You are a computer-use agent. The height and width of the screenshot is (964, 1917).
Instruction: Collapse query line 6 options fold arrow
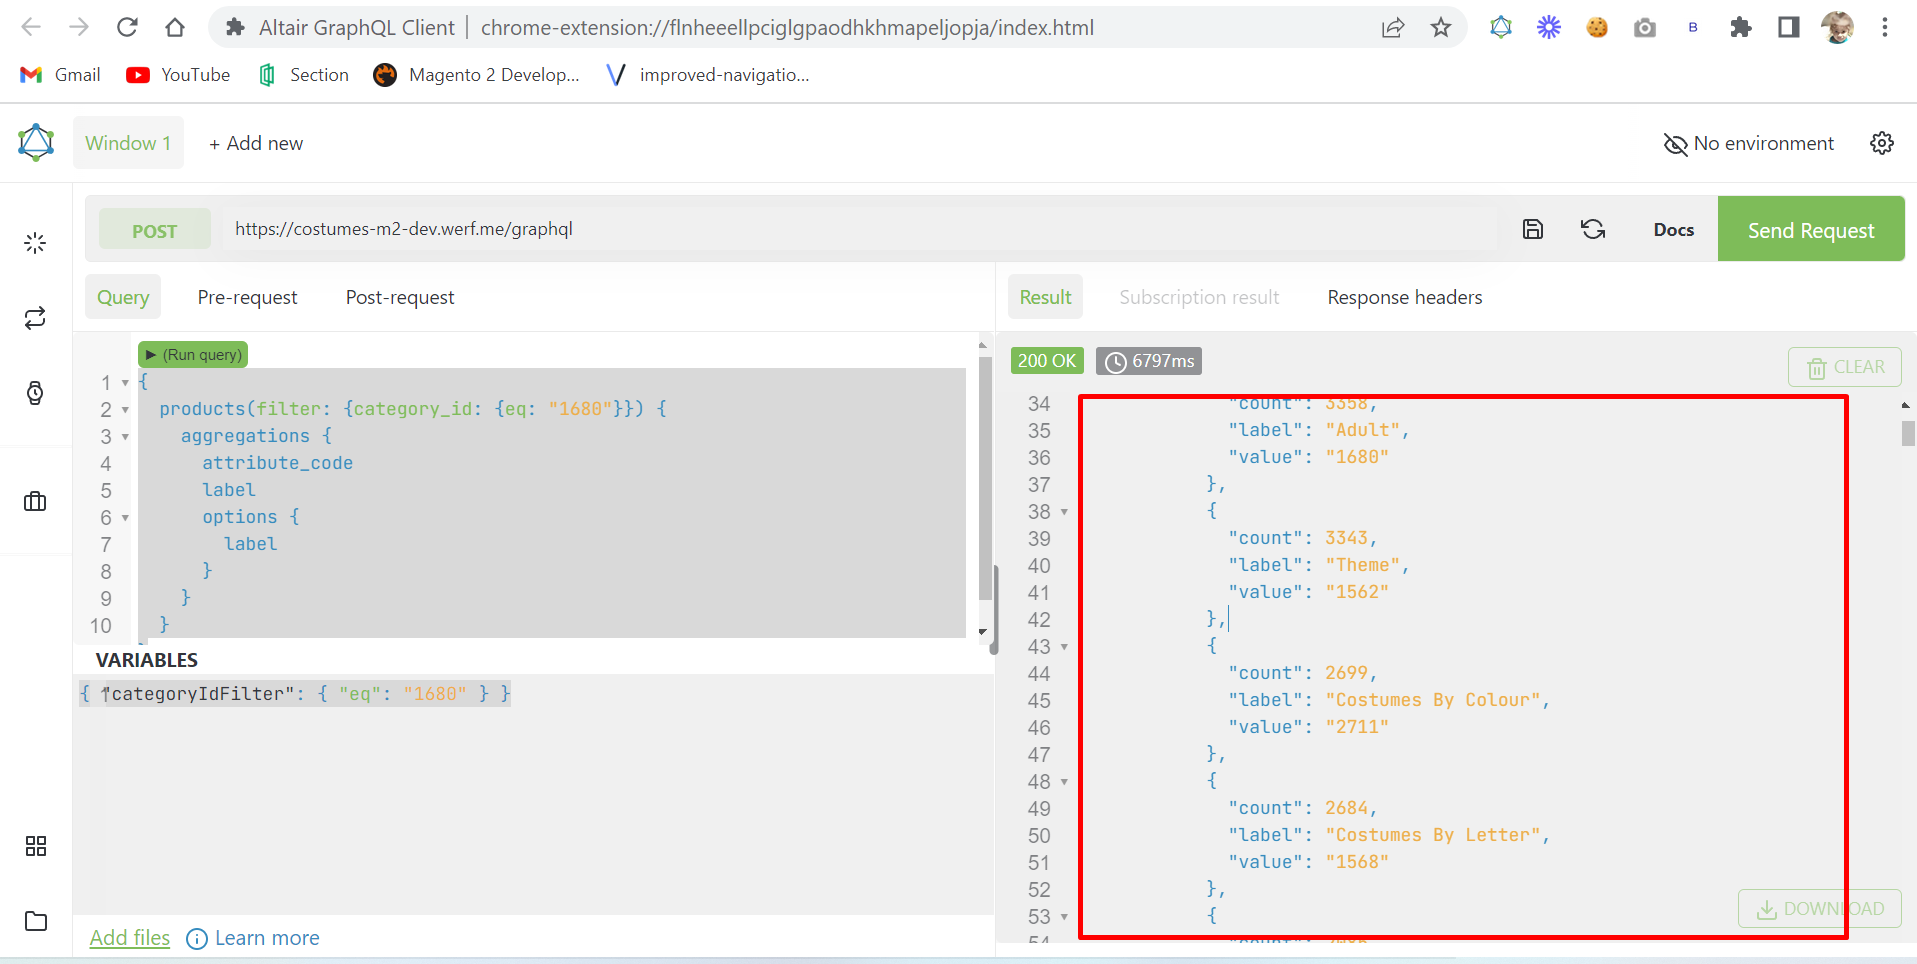(x=125, y=518)
